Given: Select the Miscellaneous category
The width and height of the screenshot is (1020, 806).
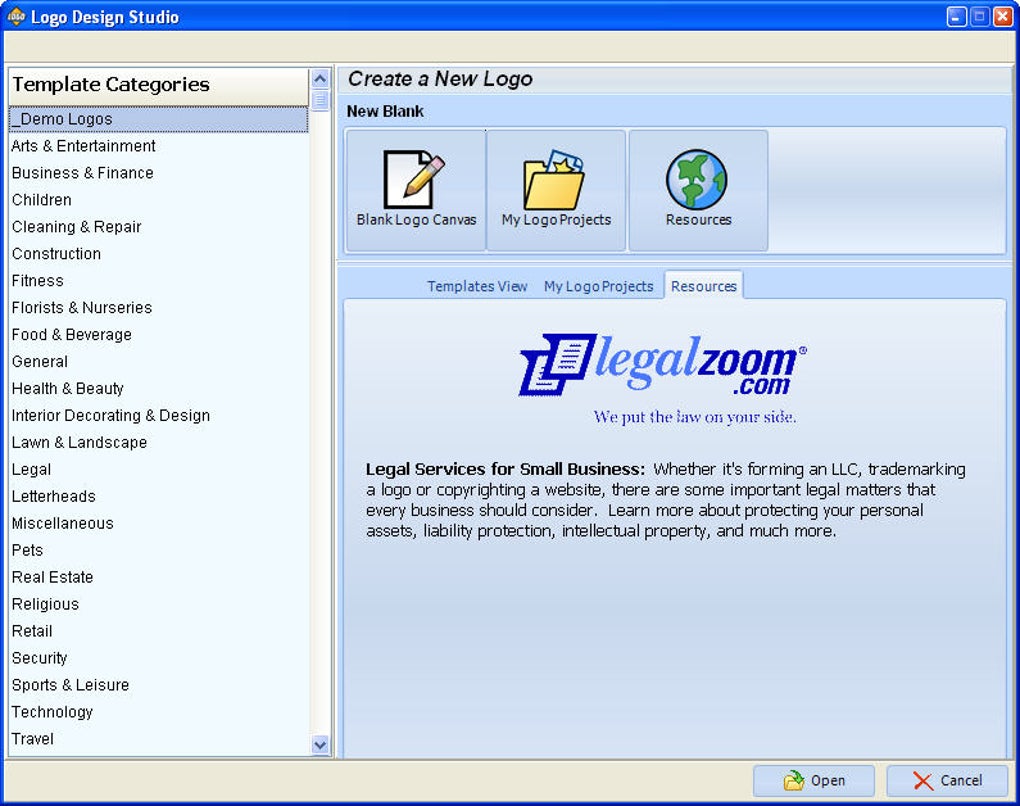Looking at the screenshot, I should 158,524.
